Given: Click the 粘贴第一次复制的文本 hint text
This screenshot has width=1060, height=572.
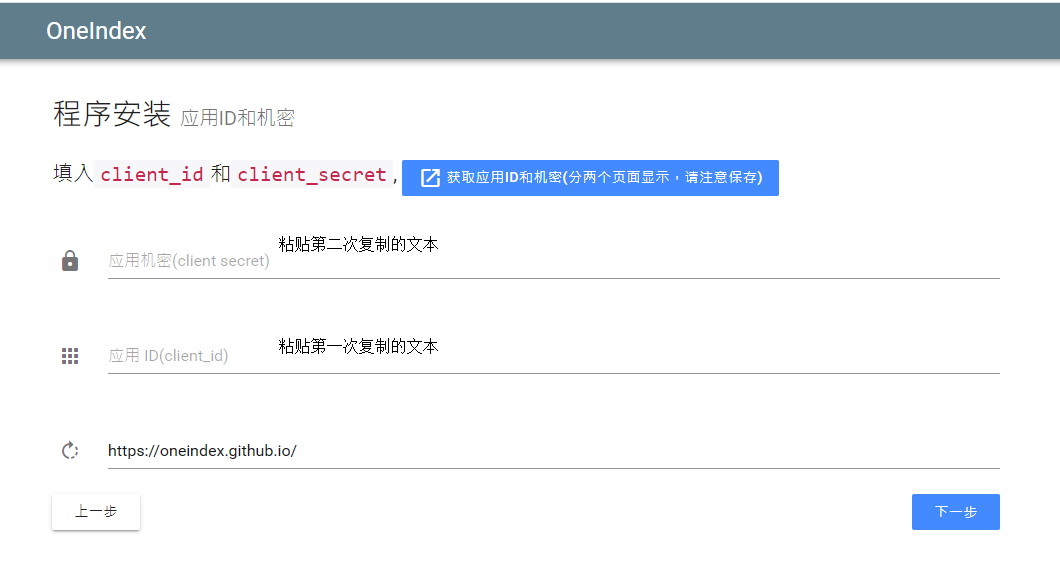Looking at the screenshot, I should pos(358,346).
